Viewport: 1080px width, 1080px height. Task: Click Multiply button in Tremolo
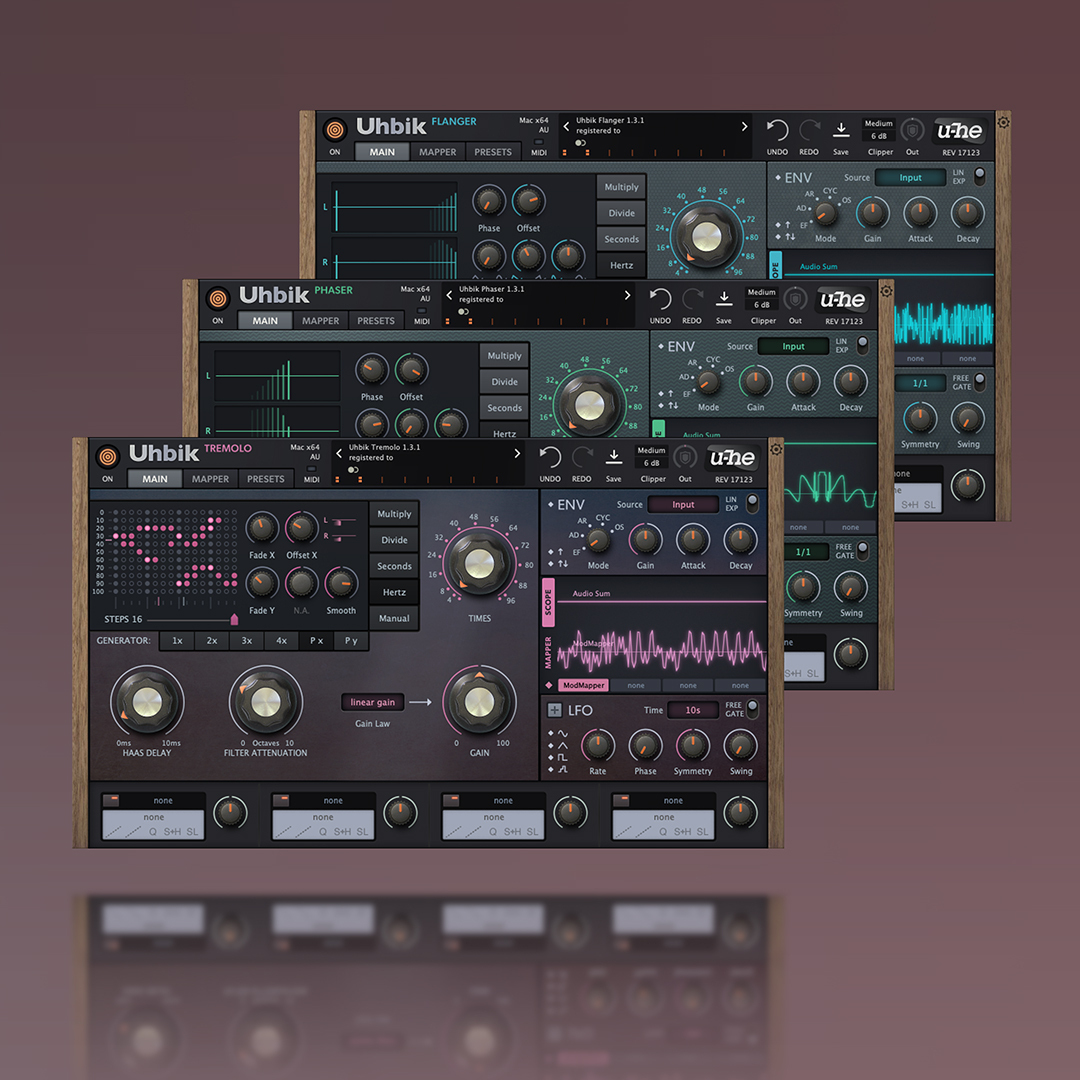point(394,514)
